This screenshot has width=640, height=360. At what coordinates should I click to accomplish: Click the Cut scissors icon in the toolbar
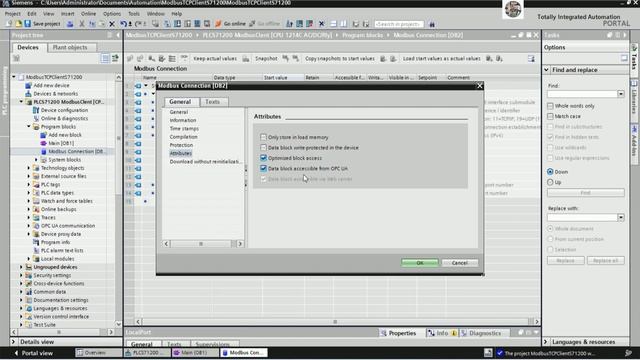pyautogui.click(x=82, y=24)
